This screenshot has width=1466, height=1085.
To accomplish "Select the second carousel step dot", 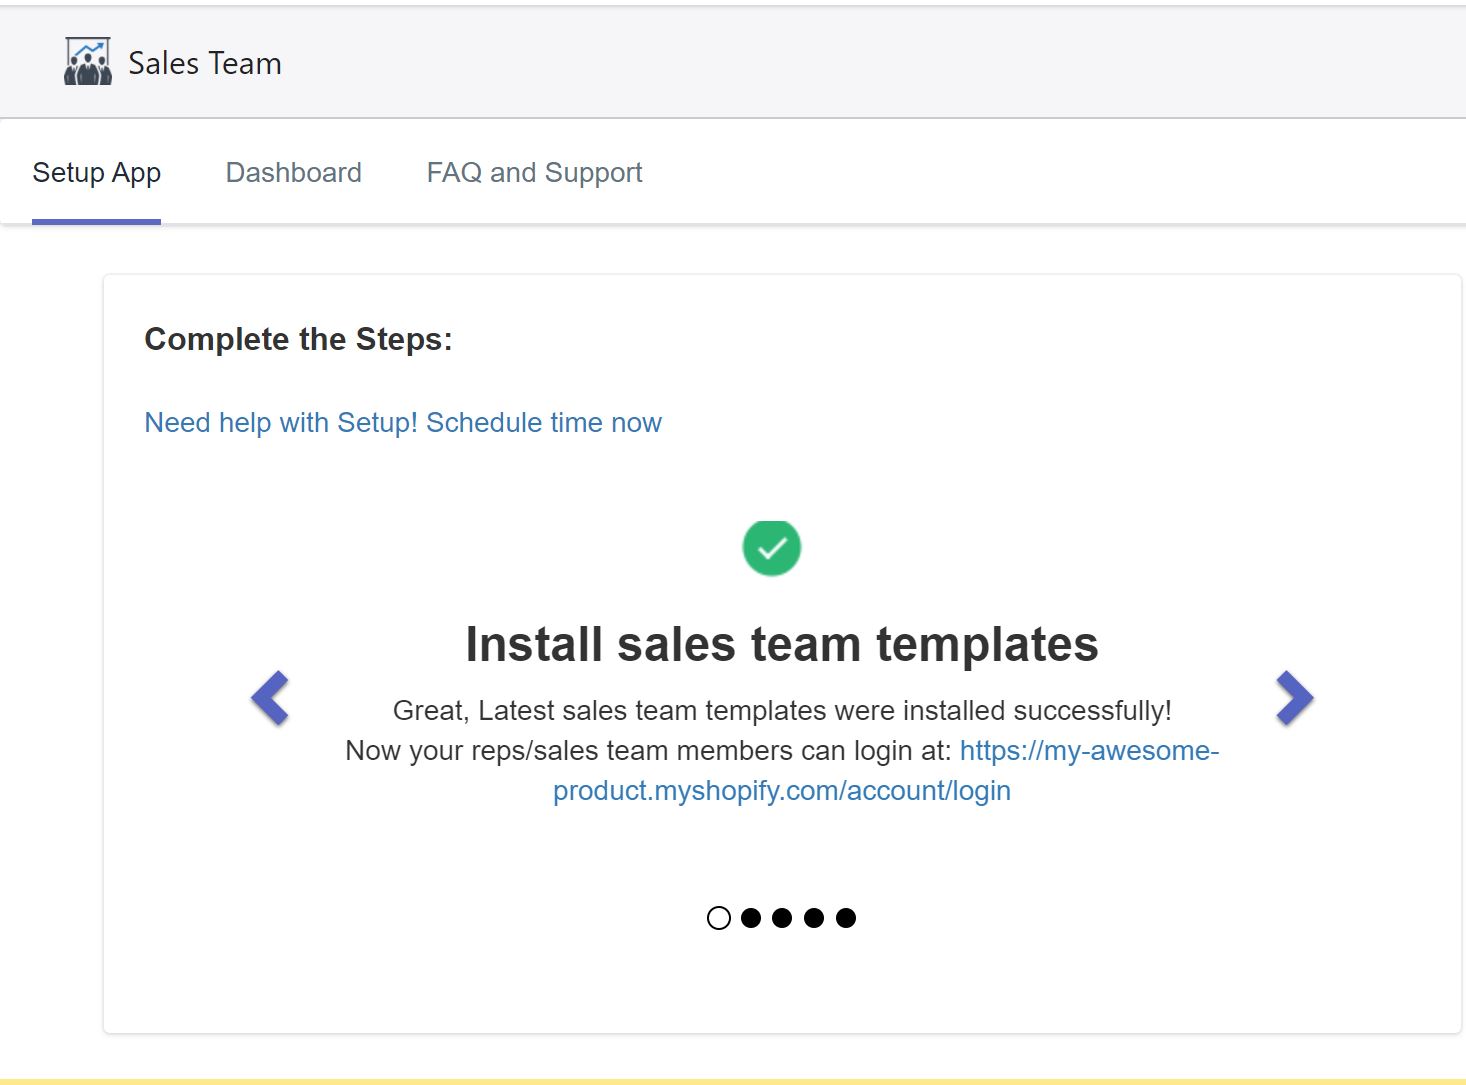I will point(751,918).
